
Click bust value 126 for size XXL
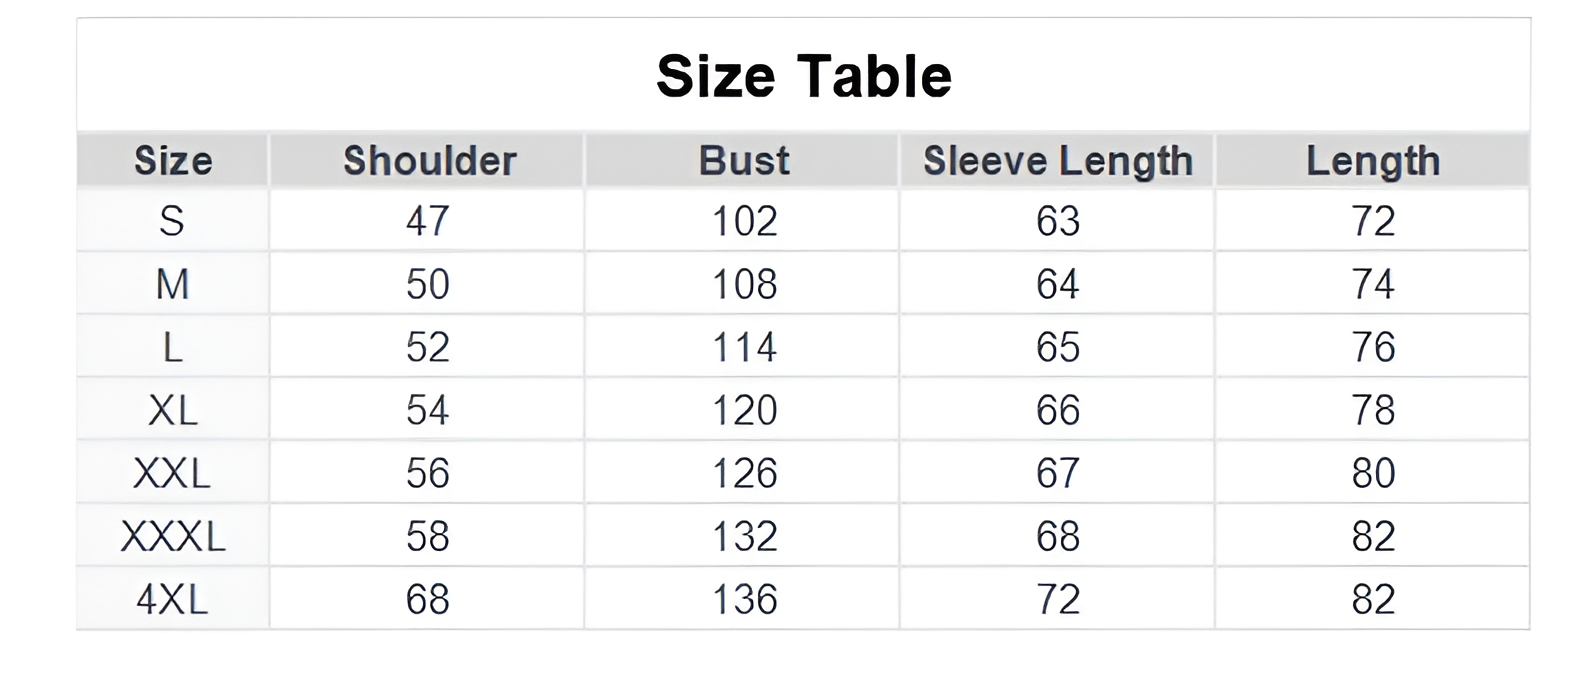pos(744,474)
